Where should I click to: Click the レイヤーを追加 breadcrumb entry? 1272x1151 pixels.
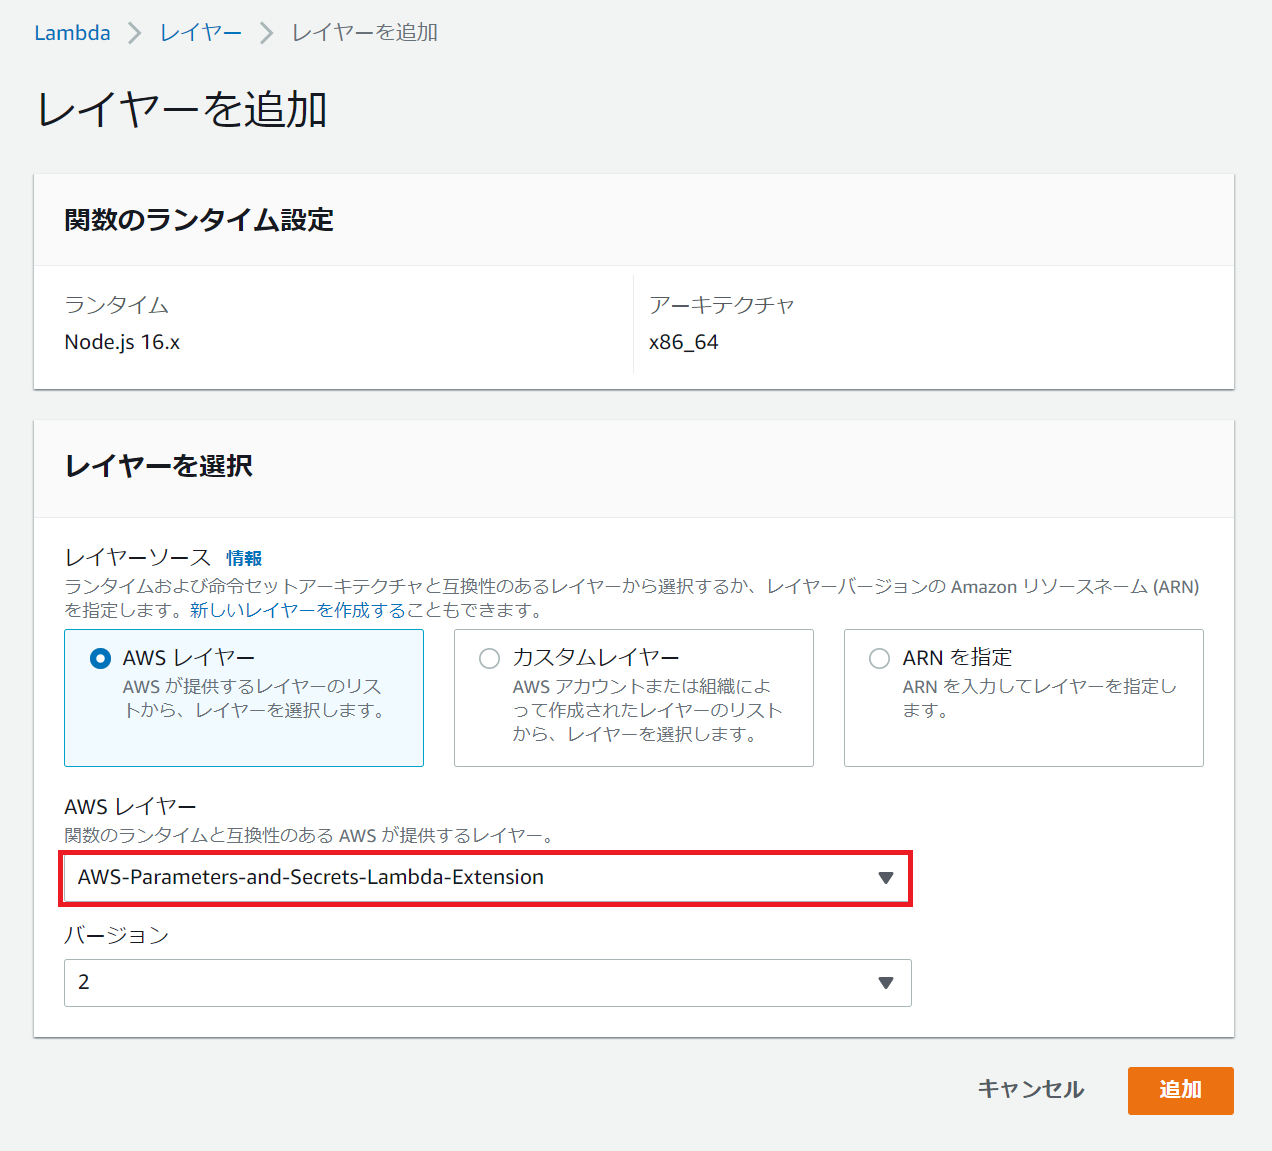tap(364, 32)
